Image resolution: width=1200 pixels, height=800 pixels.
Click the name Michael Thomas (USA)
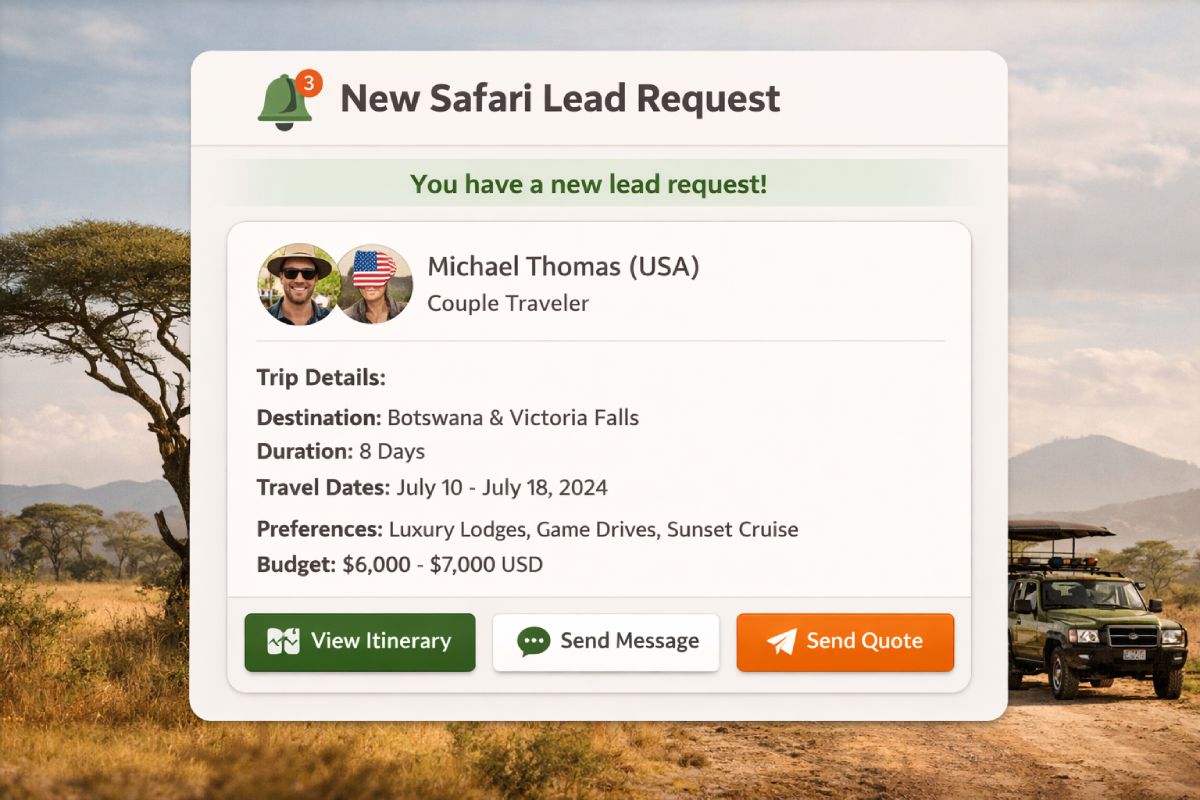pyautogui.click(x=564, y=266)
